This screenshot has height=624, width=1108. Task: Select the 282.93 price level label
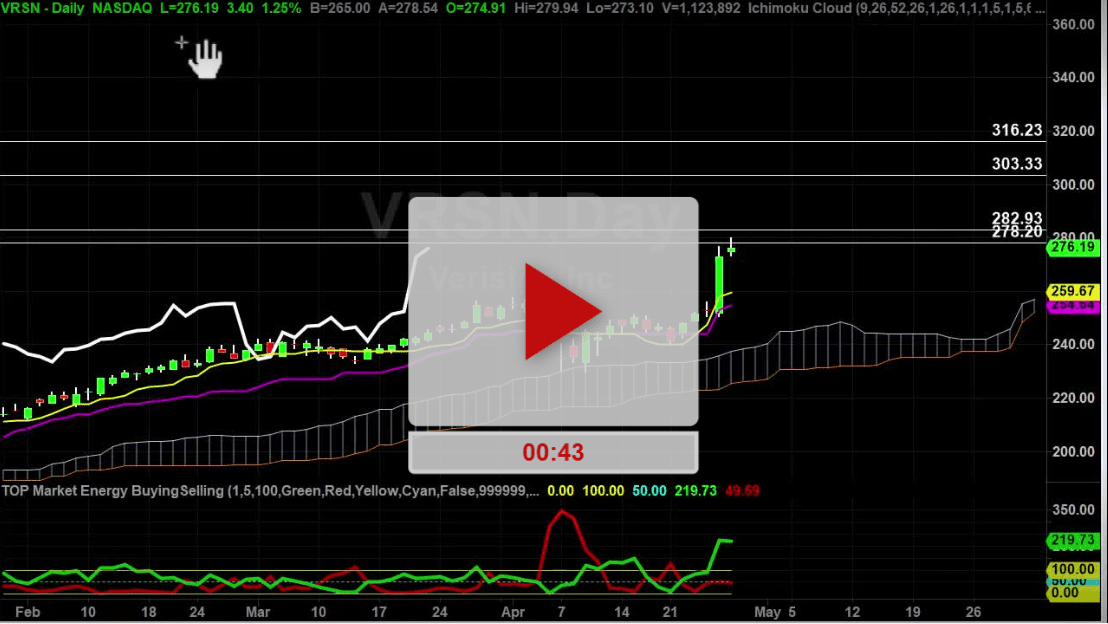point(1017,218)
